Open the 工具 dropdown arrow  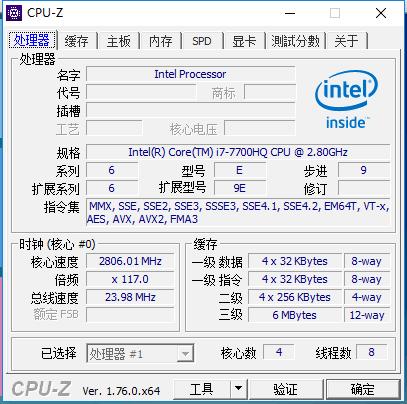point(238,388)
